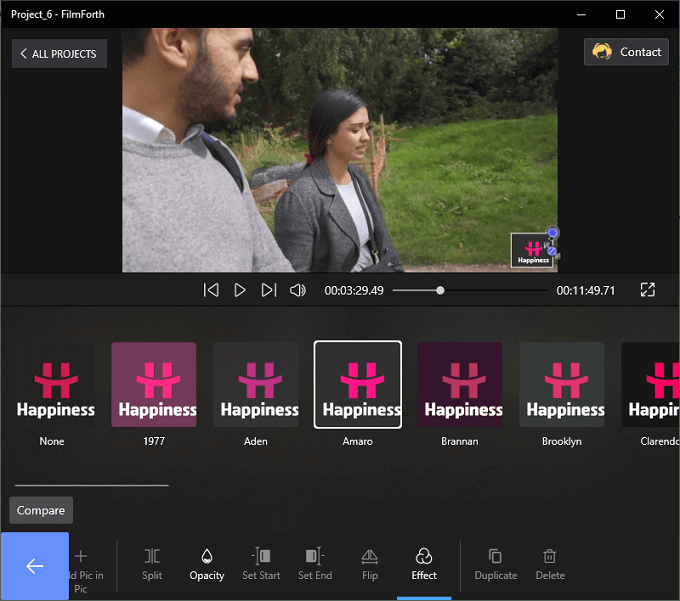Apply the 1977 effect filter

154,384
